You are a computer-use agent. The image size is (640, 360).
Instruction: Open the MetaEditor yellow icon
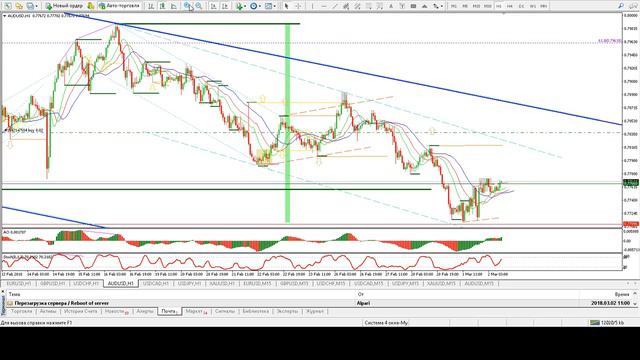pyautogui.click(x=91, y=6)
